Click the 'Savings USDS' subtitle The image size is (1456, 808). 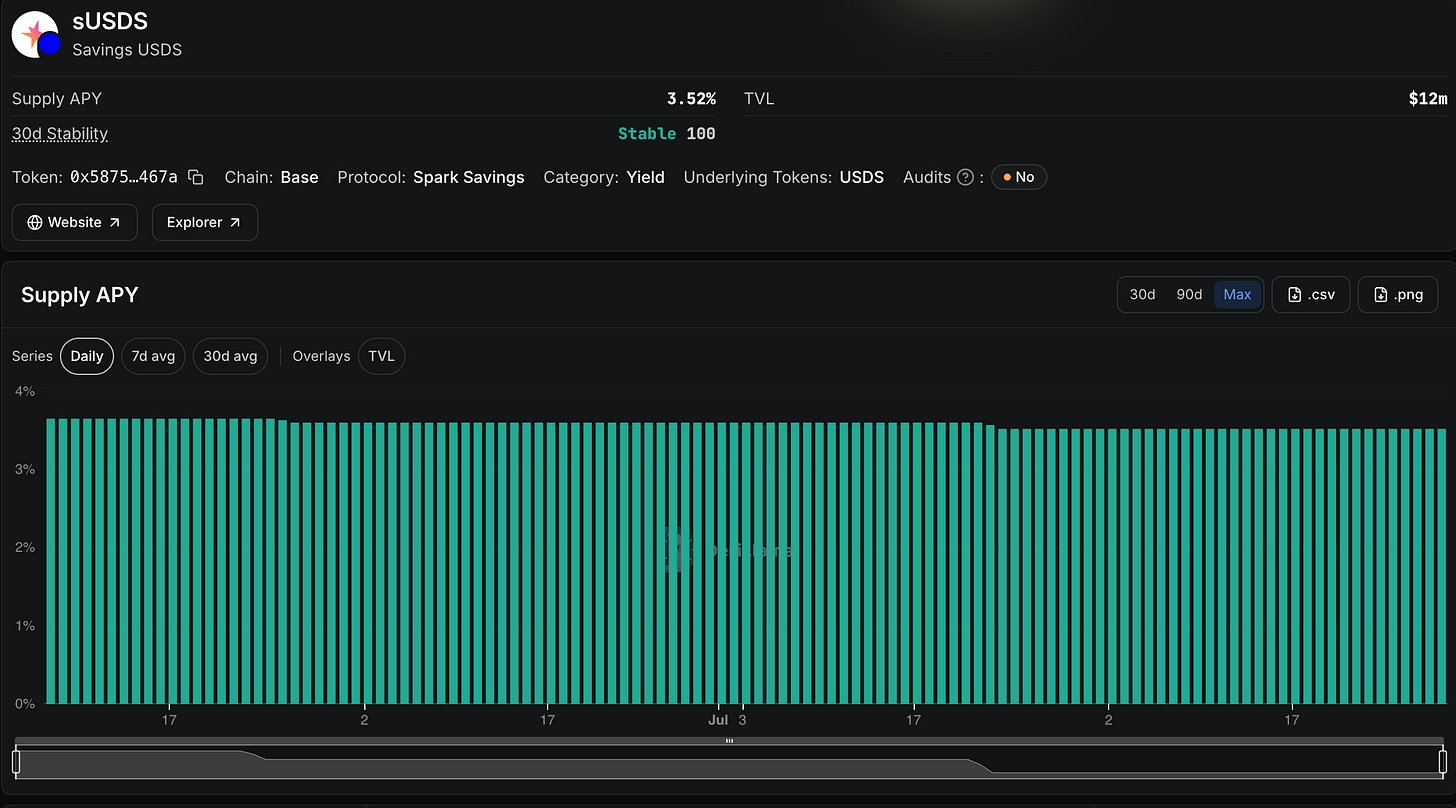127,49
